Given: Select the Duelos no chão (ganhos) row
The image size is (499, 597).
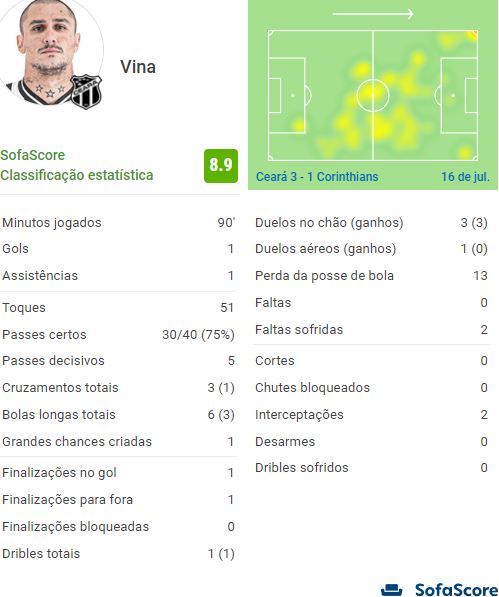Looking at the screenshot, I should (371, 222).
